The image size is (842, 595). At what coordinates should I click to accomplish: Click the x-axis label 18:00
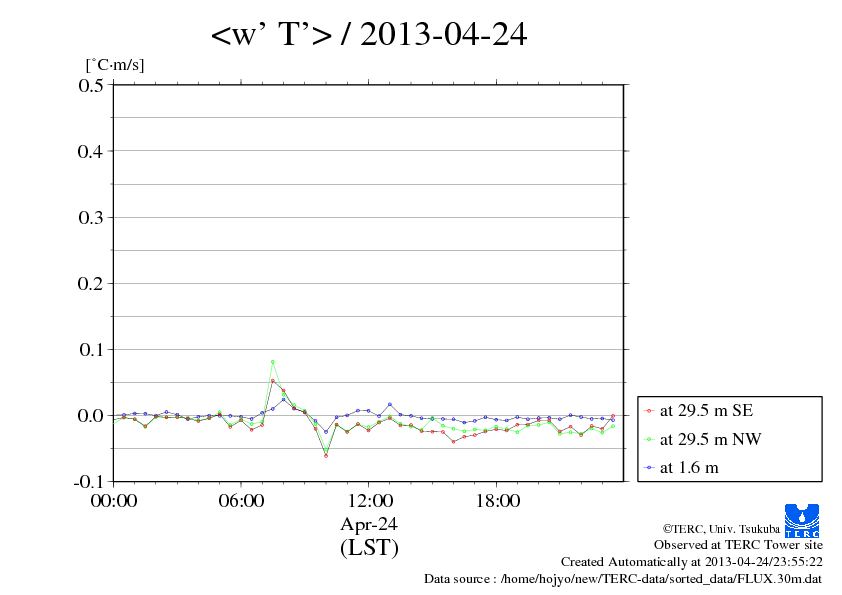[x=497, y=501]
